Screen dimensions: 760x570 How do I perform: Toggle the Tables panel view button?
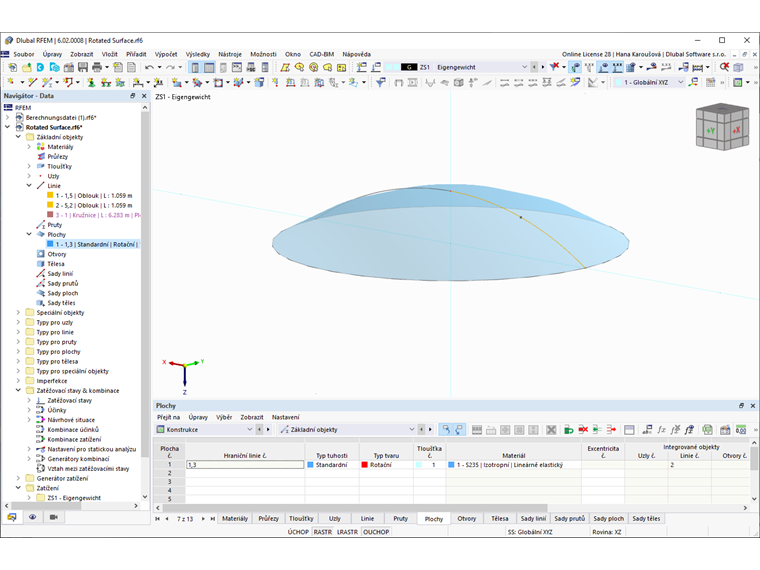click(x=209, y=67)
